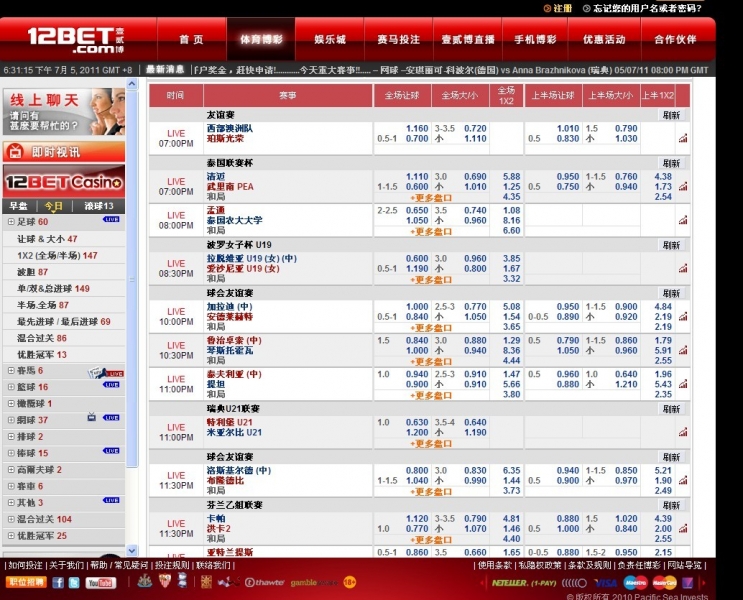Open the 赛马投注 navigation menu
This screenshot has height=600, width=743.
399,39
